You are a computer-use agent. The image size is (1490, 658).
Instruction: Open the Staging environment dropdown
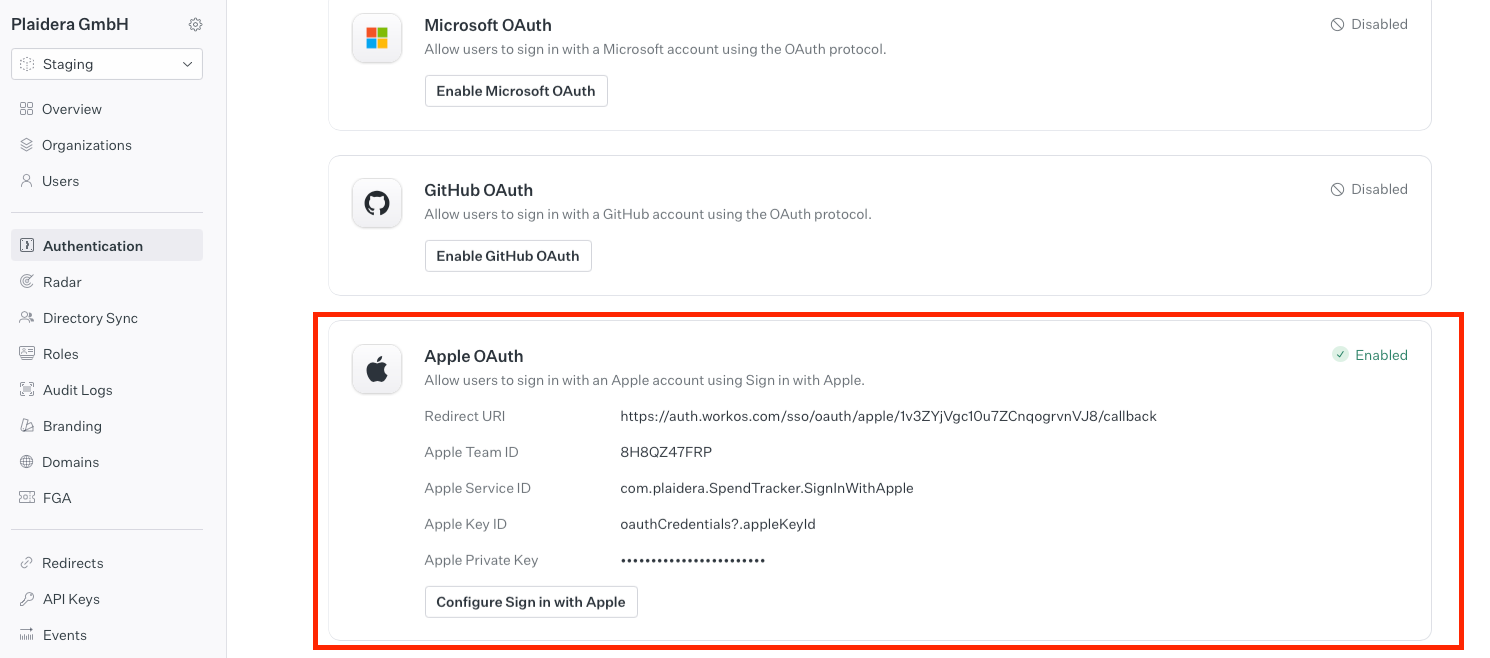coord(107,64)
